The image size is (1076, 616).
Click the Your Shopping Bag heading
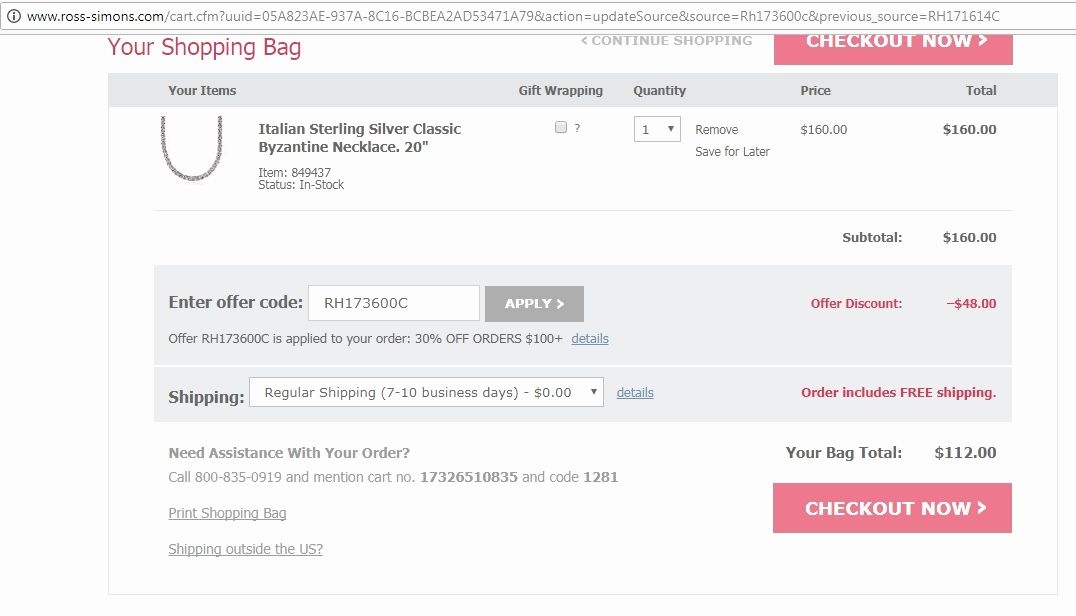204,47
